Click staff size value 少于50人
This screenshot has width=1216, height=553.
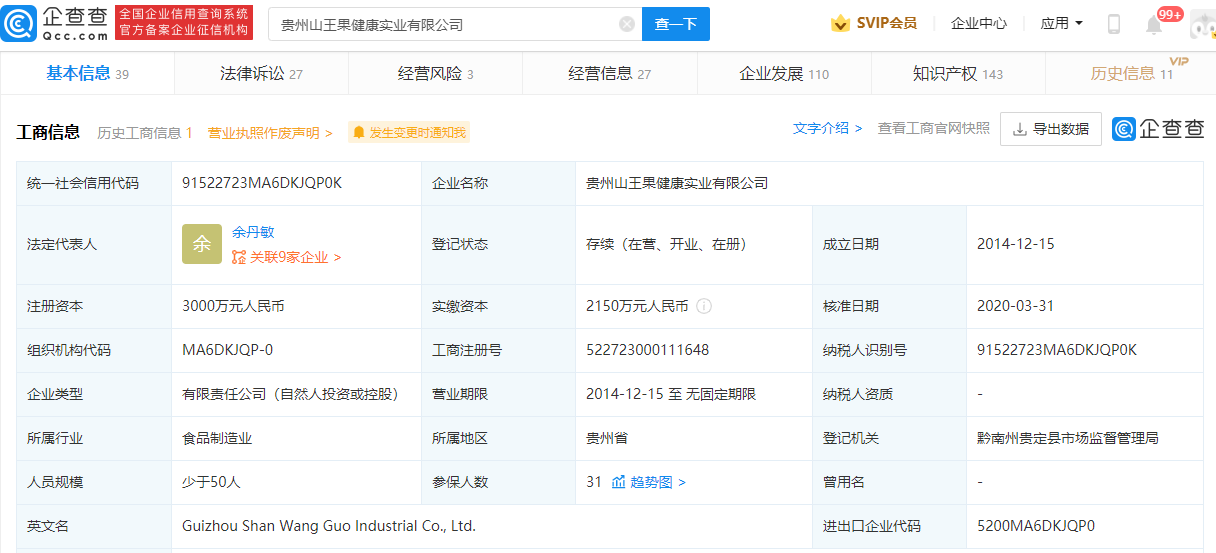pyautogui.click(x=211, y=482)
